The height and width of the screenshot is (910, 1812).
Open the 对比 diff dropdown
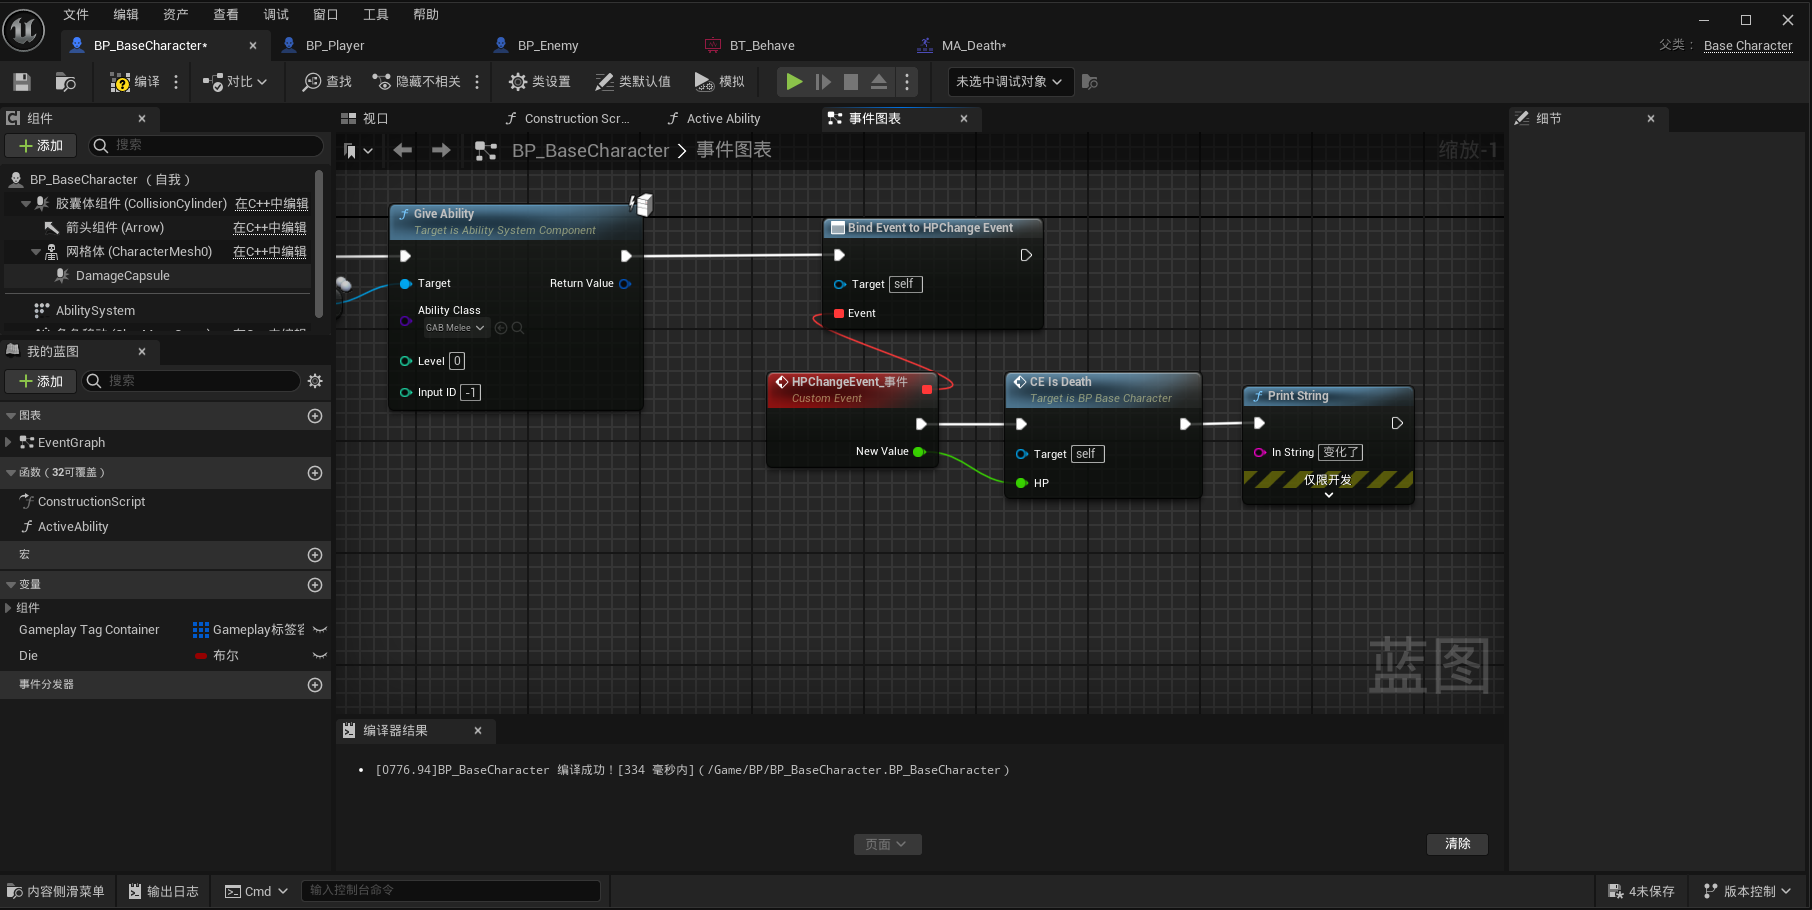pyautogui.click(x=235, y=82)
